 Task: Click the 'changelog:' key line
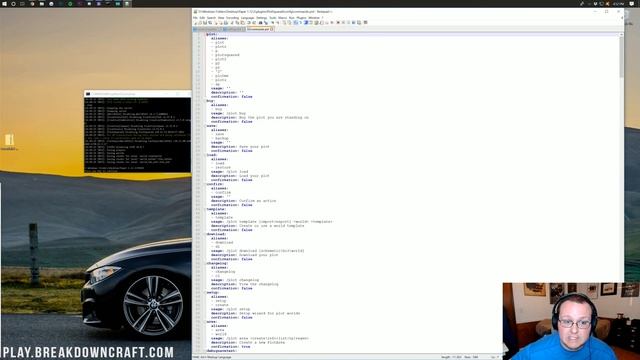(217, 263)
